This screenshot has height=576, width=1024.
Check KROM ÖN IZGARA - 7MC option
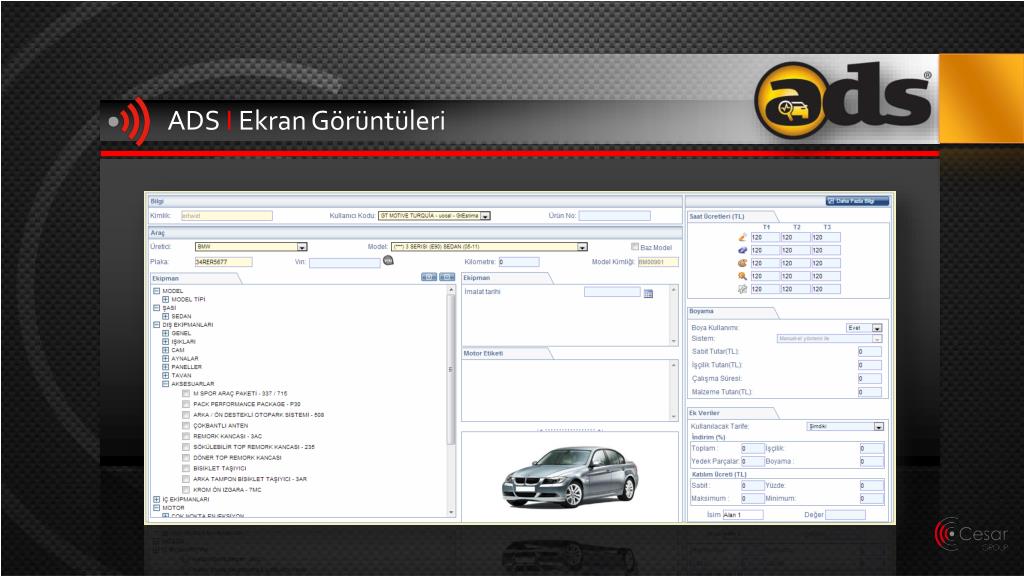click(186, 490)
